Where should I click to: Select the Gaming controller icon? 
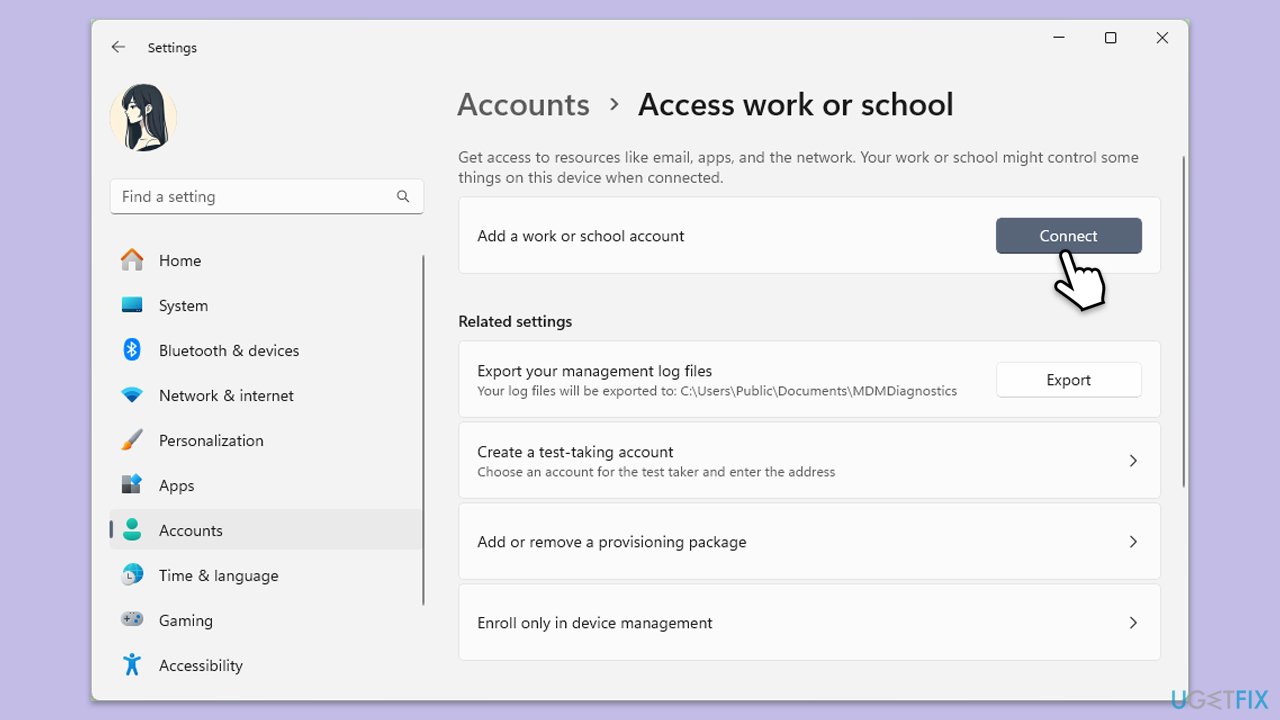[131, 620]
